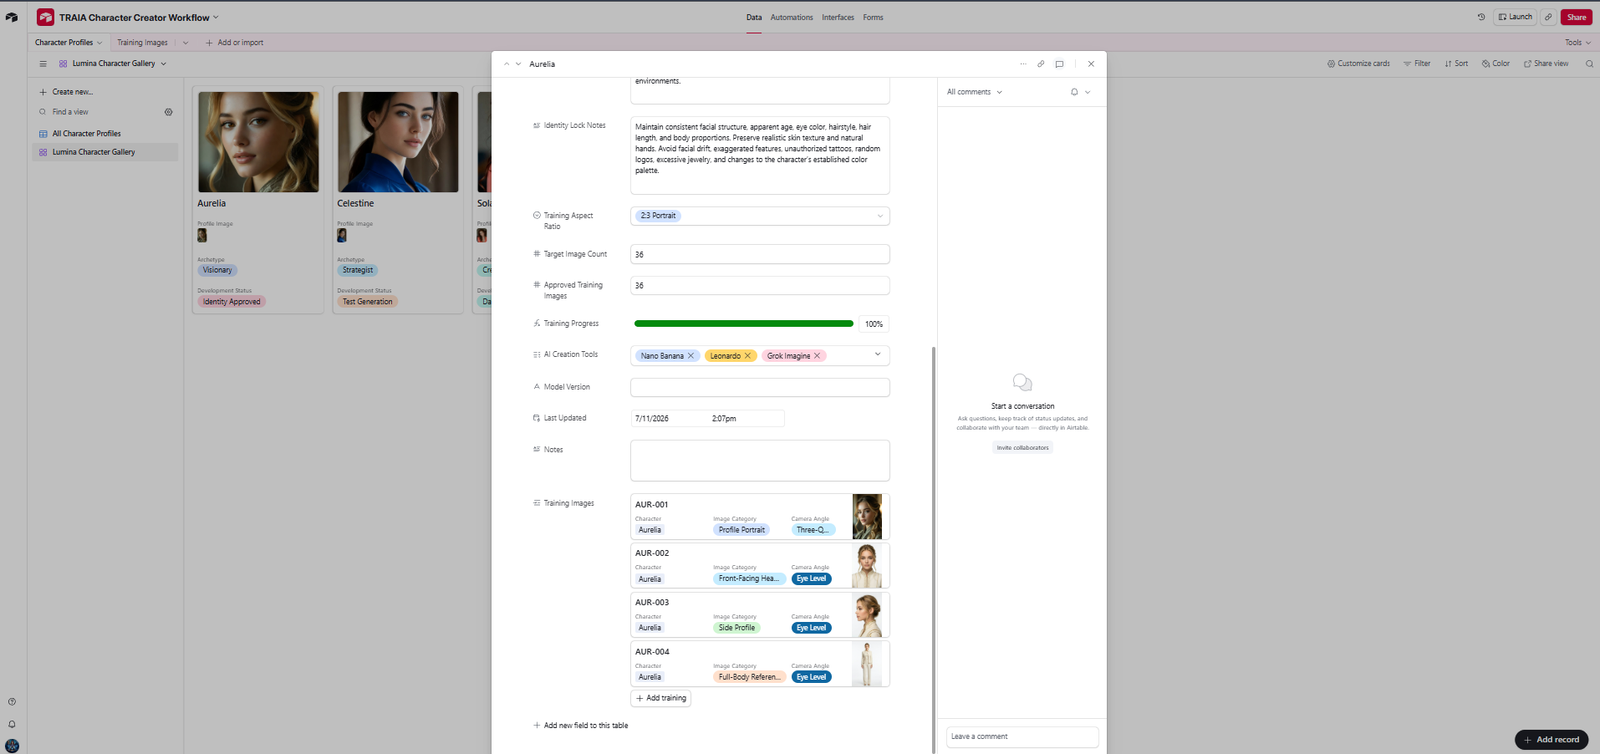Click notification bell in comments panel
The height and width of the screenshot is (754, 1600).
click(x=1074, y=92)
